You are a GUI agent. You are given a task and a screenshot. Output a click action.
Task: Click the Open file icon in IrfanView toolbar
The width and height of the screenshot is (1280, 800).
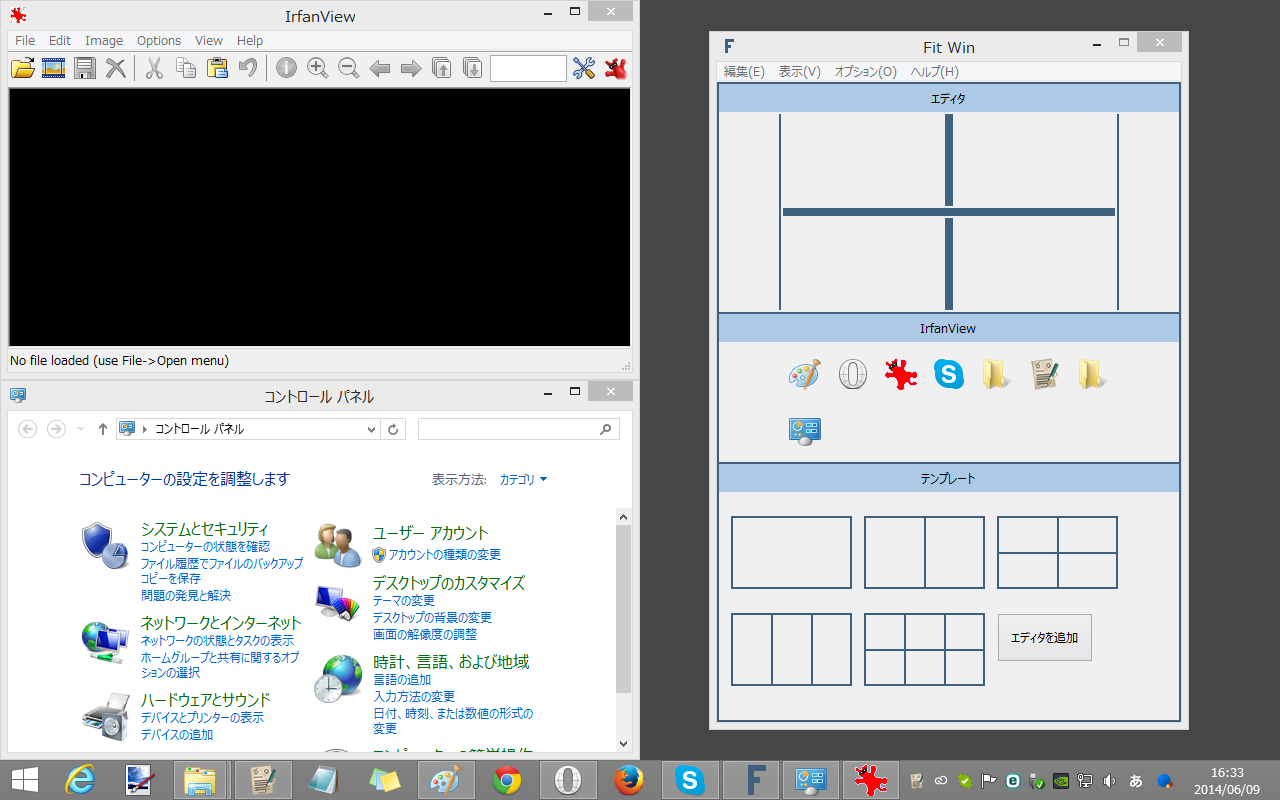click(23, 68)
